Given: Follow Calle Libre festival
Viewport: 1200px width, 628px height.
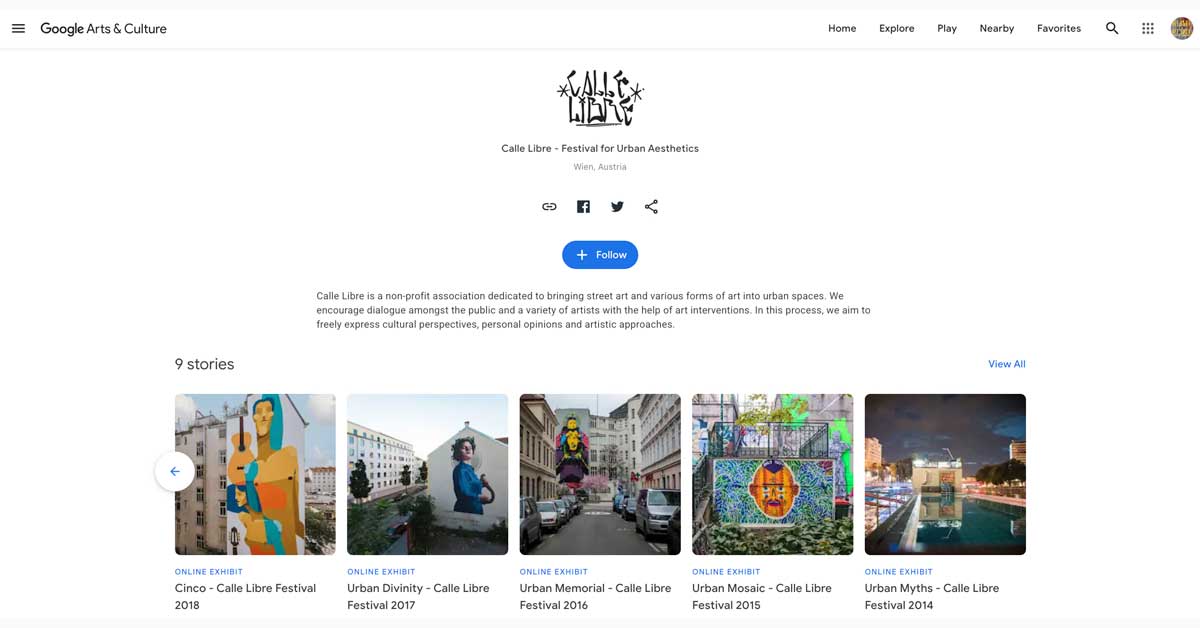Looking at the screenshot, I should tap(600, 255).
